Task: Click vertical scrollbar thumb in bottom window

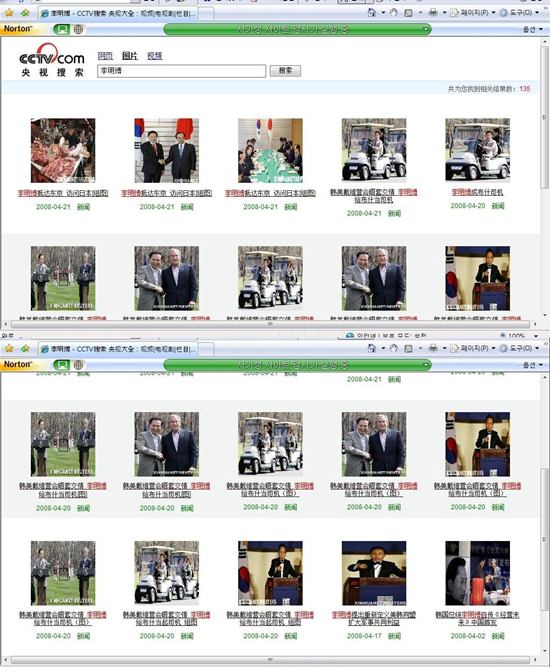Action: pyautogui.click(x=544, y=539)
